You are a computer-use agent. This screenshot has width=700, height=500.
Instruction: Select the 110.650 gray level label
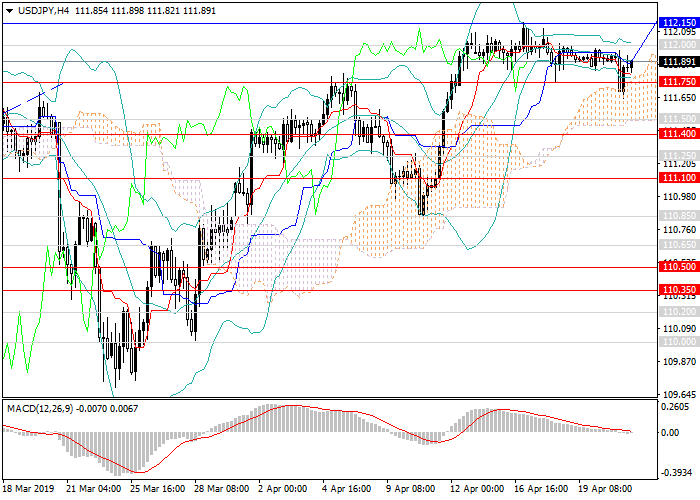pos(679,245)
